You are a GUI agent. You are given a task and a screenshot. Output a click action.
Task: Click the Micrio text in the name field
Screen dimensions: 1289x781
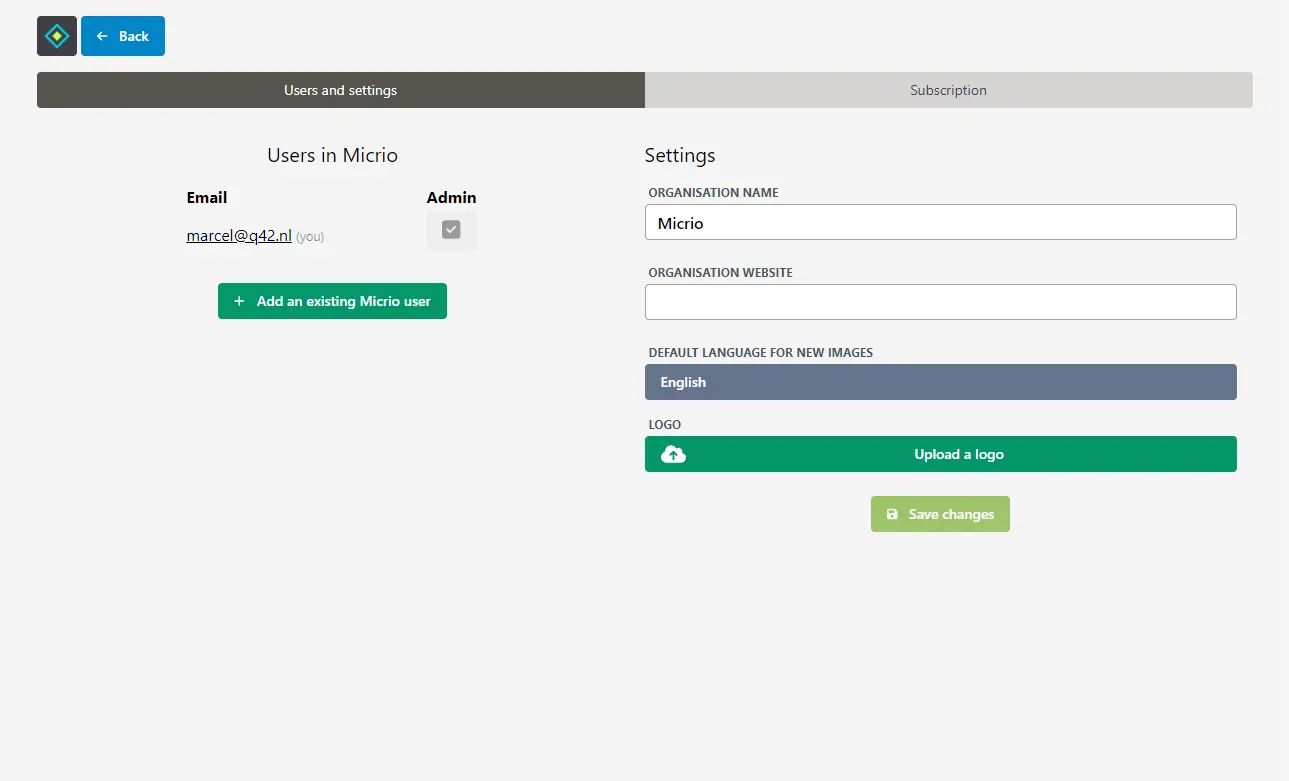[x=681, y=222]
